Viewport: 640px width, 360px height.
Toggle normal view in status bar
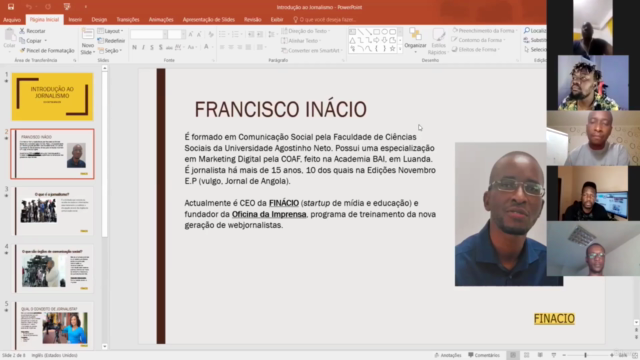(x=513, y=355)
